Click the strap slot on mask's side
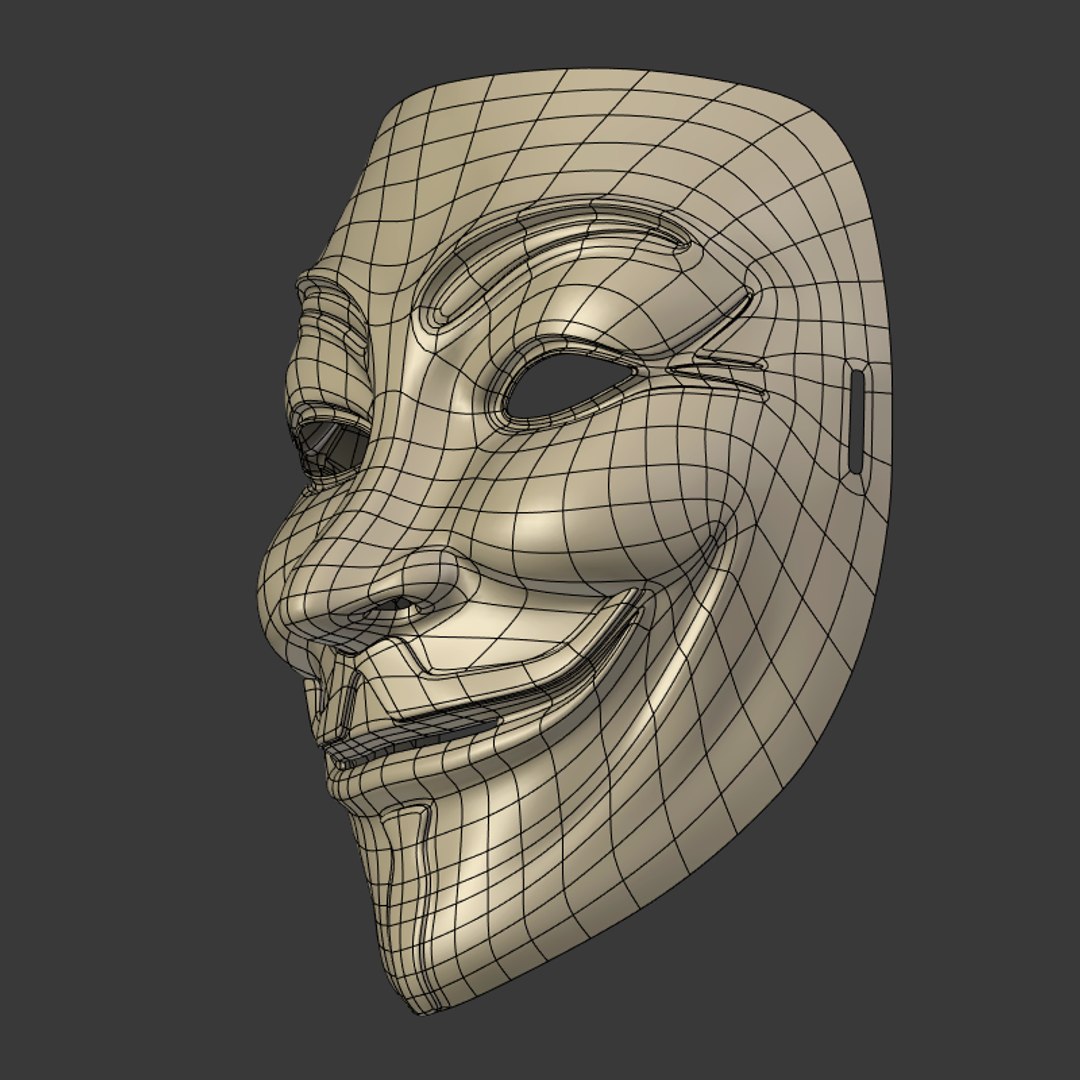Image resolution: width=1080 pixels, height=1080 pixels. click(857, 421)
